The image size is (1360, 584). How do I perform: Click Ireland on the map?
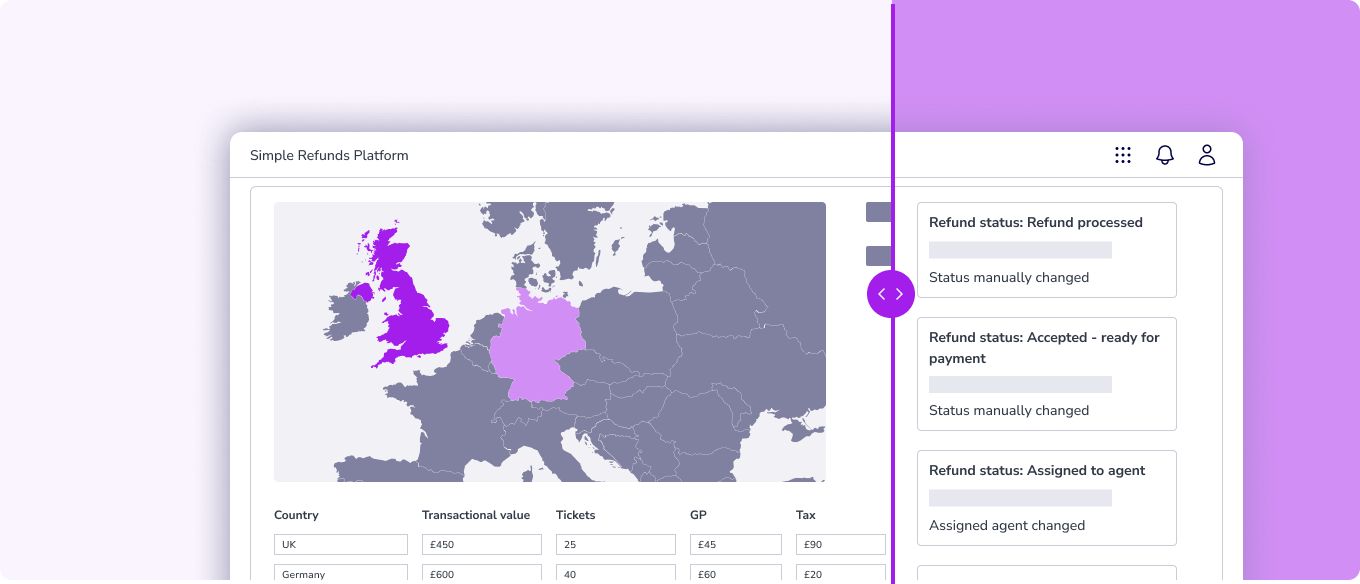coord(347,315)
